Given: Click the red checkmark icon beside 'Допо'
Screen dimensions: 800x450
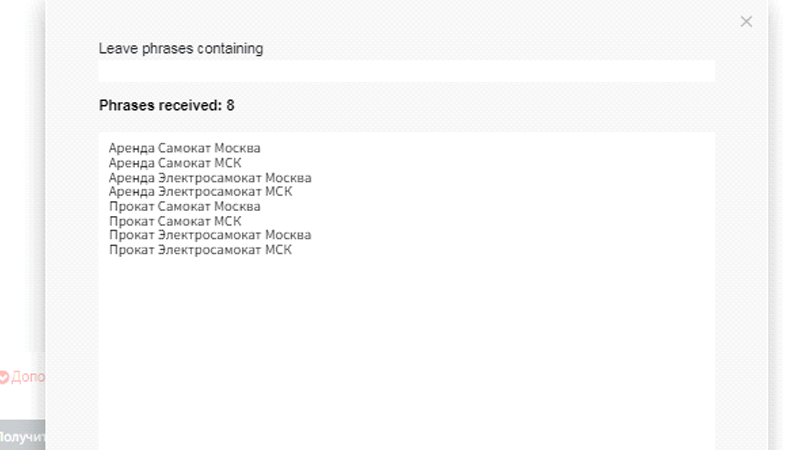Looking at the screenshot, I should (x=4, y=377).
